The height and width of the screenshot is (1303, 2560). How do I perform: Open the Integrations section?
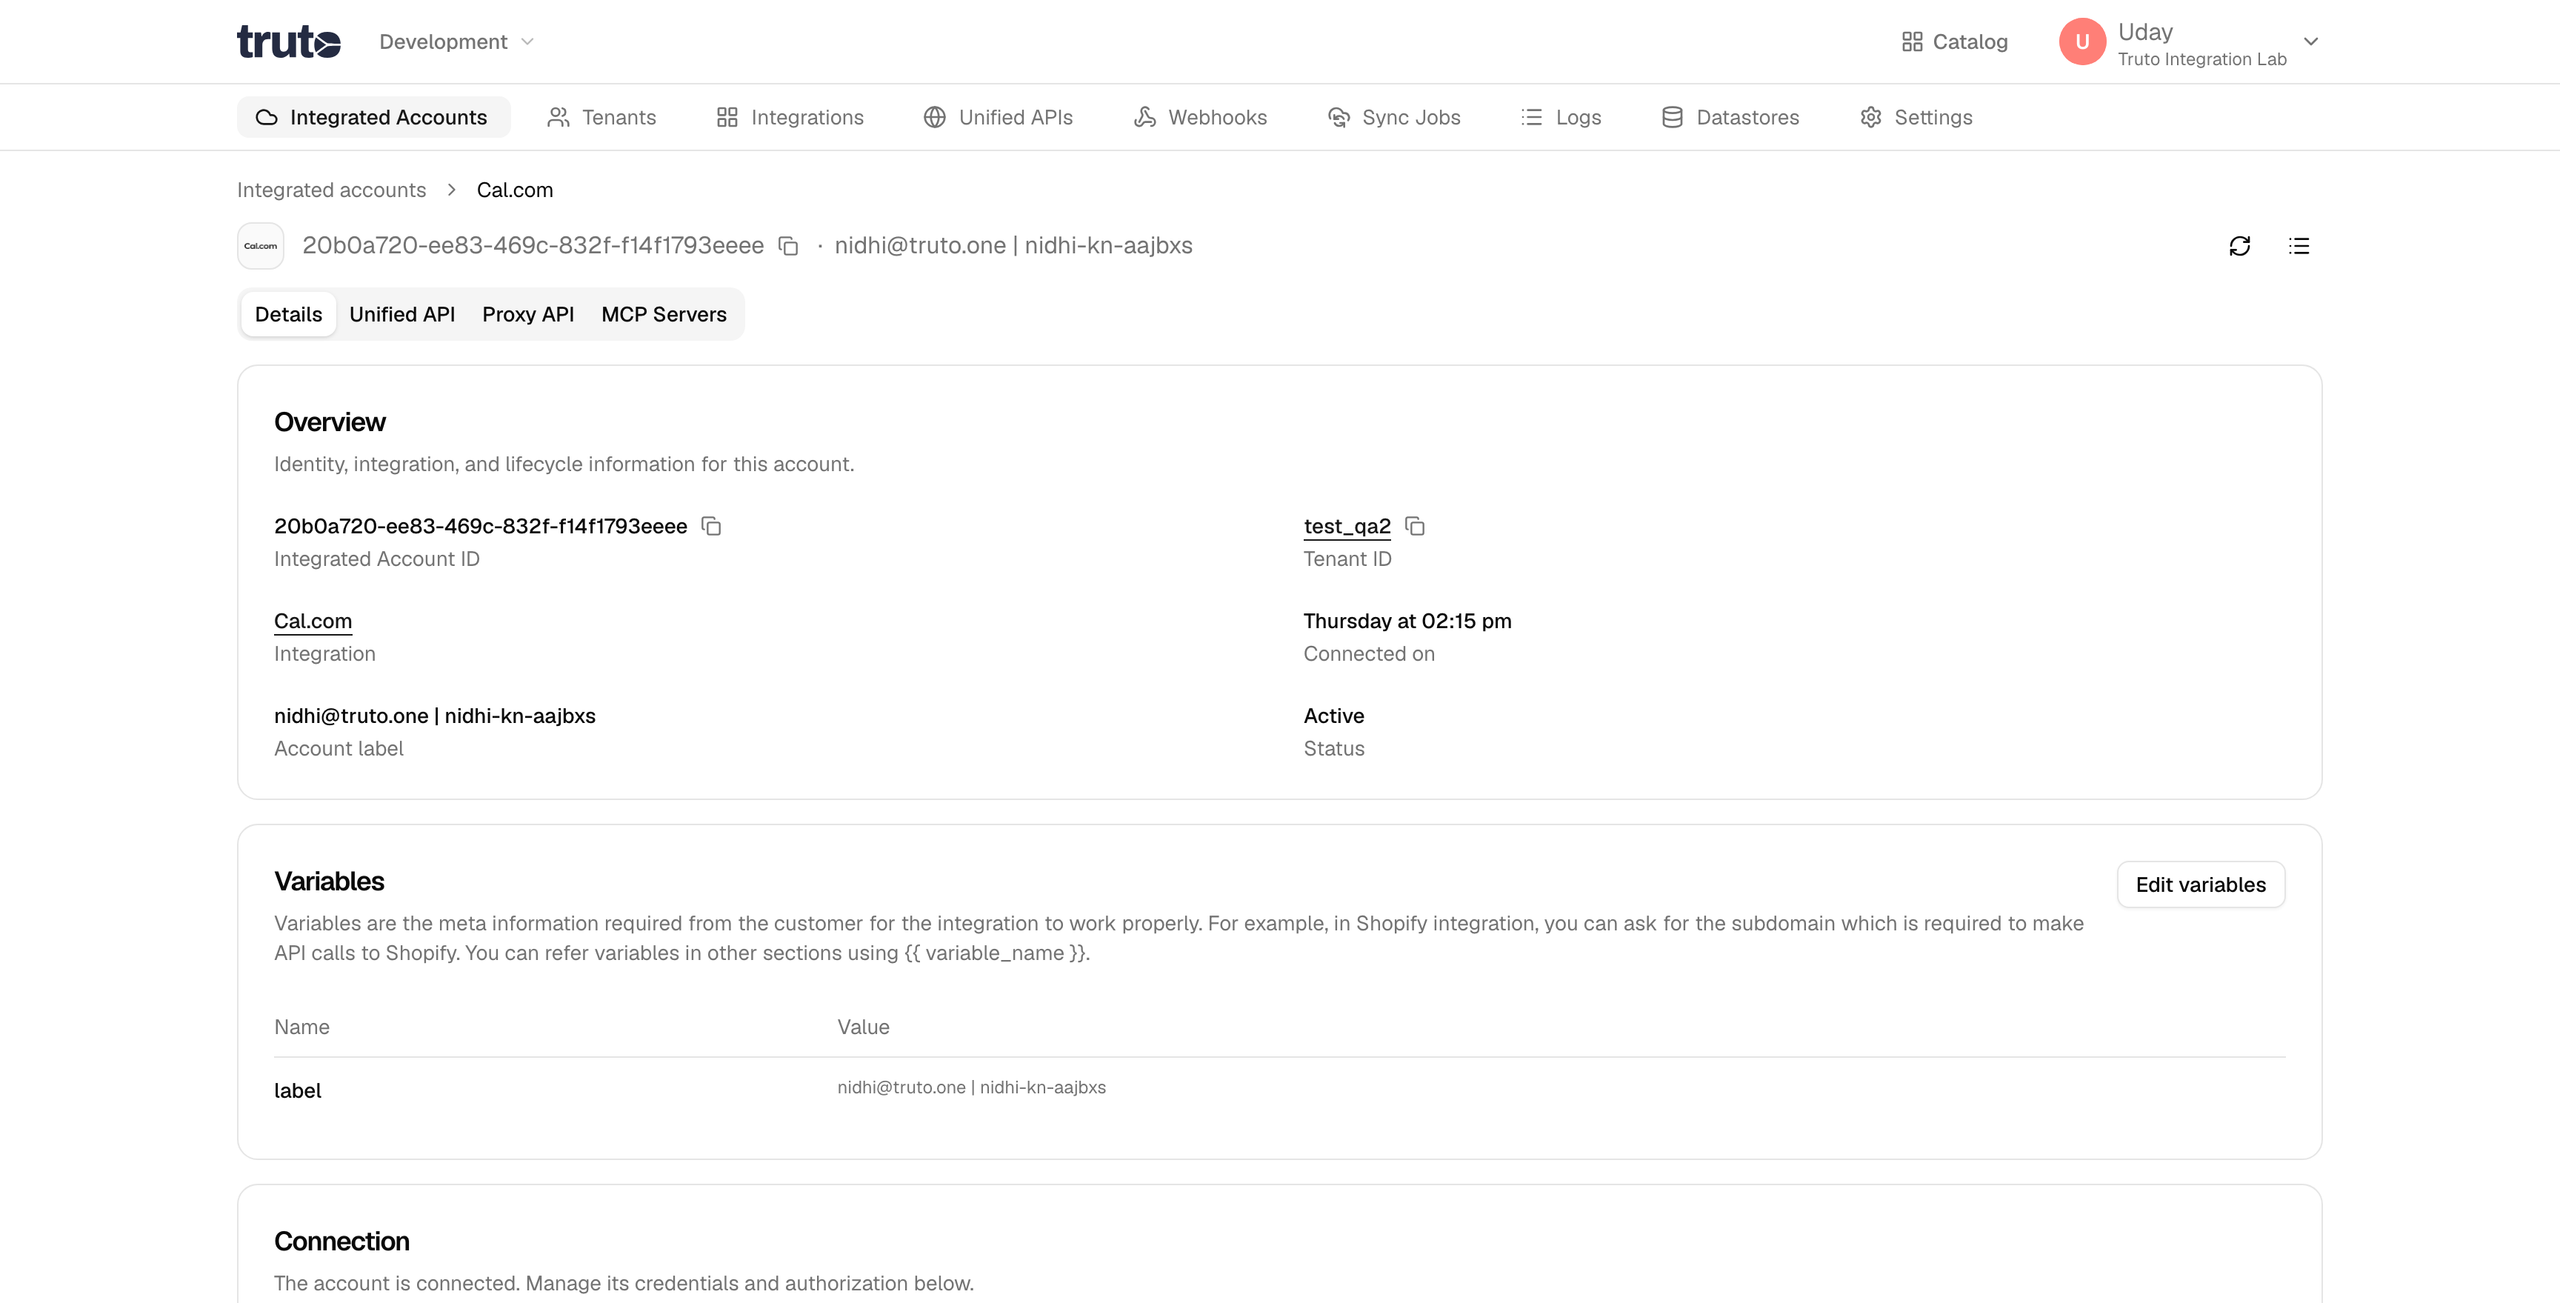(790, 117)
